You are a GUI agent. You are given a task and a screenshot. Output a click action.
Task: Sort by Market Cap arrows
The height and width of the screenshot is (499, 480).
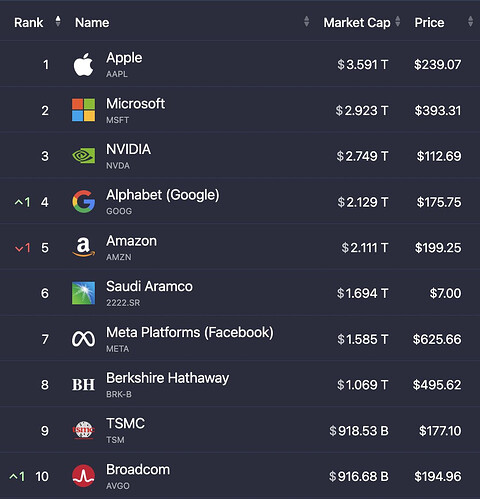[x=397, y=22]
